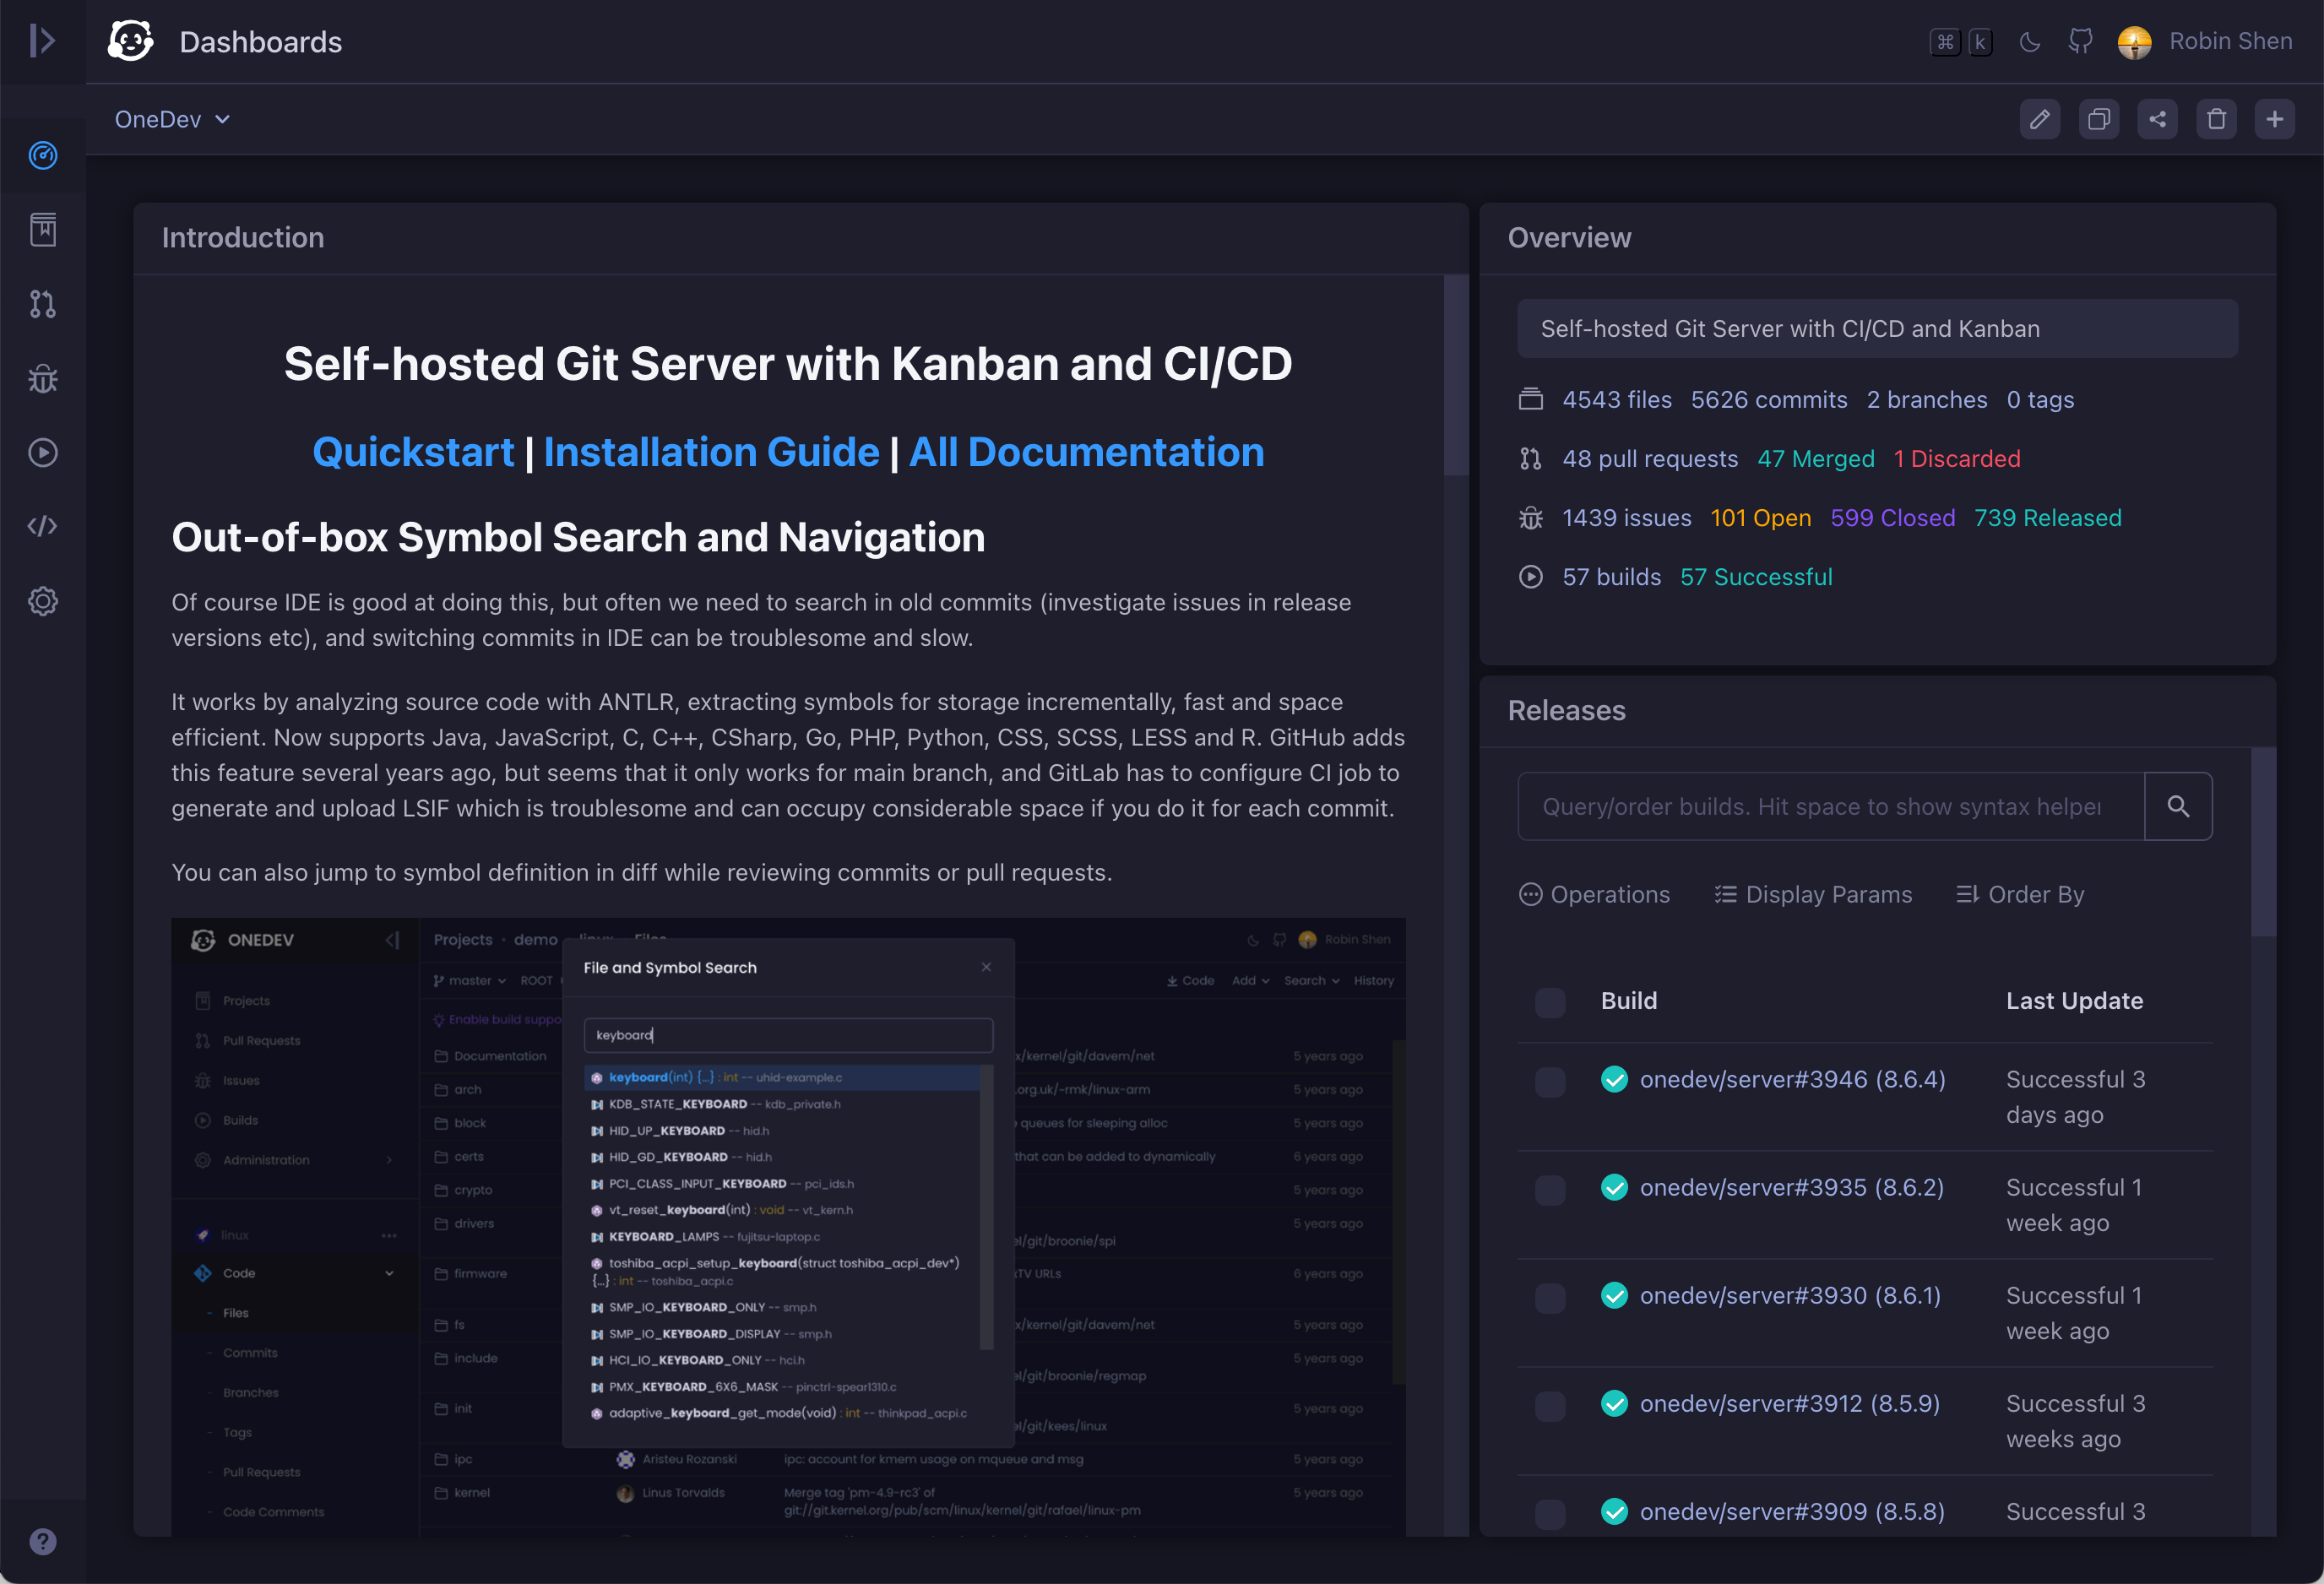Viewport: 2324px width, 1584px height.
Task: Check the checkbox next to onedev/server#3946
Action: coord(1550,1079)
